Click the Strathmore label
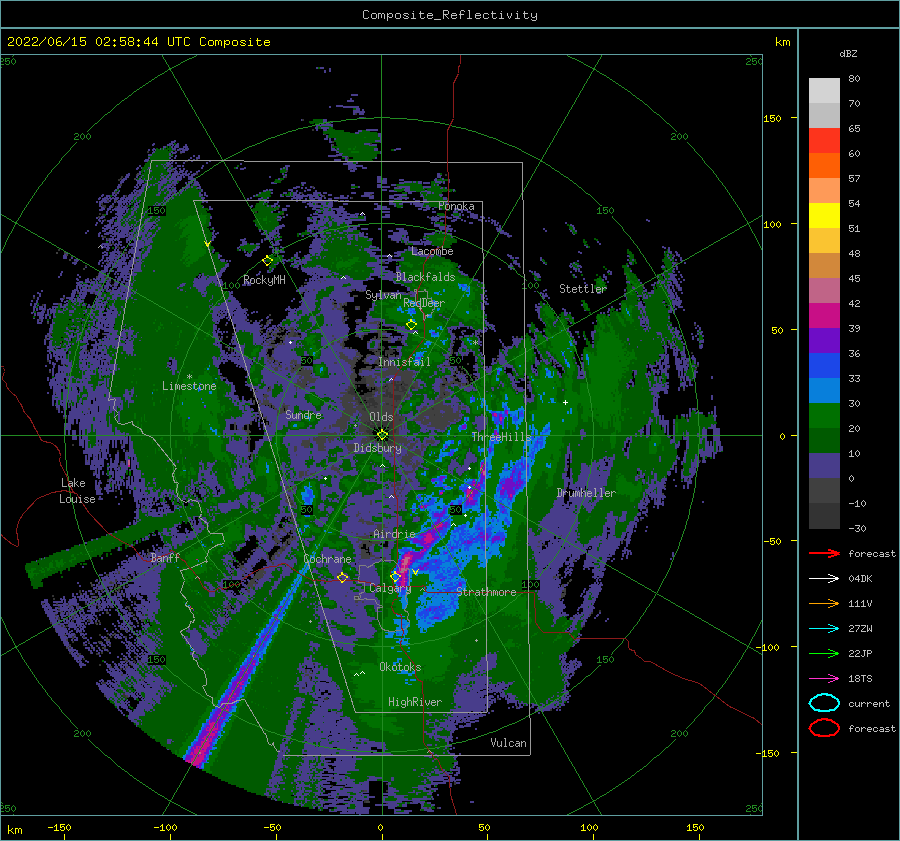 tap(486, 592)
